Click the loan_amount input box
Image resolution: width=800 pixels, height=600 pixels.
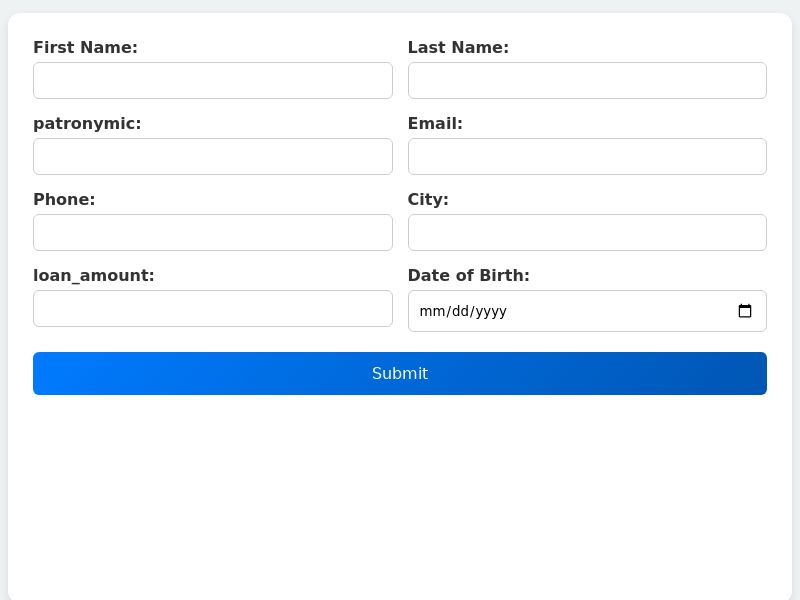(x=213, y=308)
